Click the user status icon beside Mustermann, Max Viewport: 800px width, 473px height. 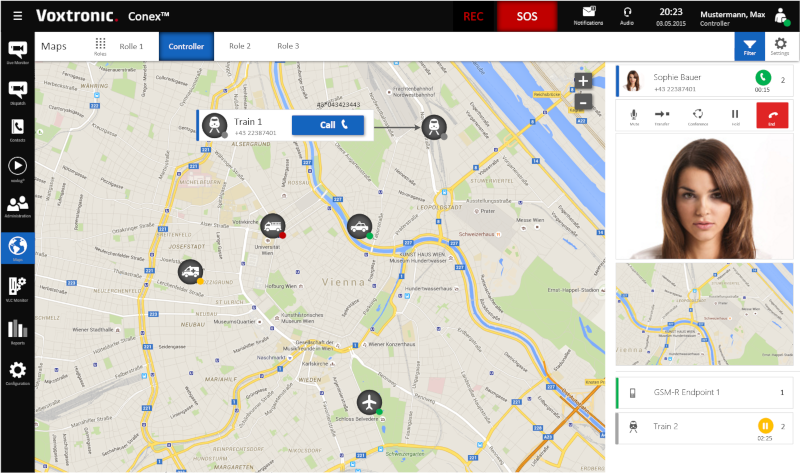point(781,16)
